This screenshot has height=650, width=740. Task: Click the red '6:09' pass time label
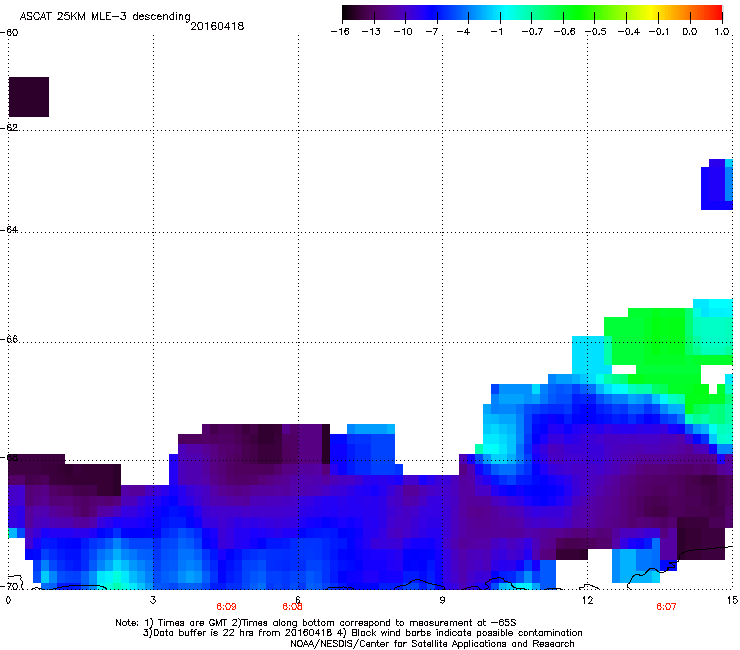pyautogui.click(x=226, y=607)
